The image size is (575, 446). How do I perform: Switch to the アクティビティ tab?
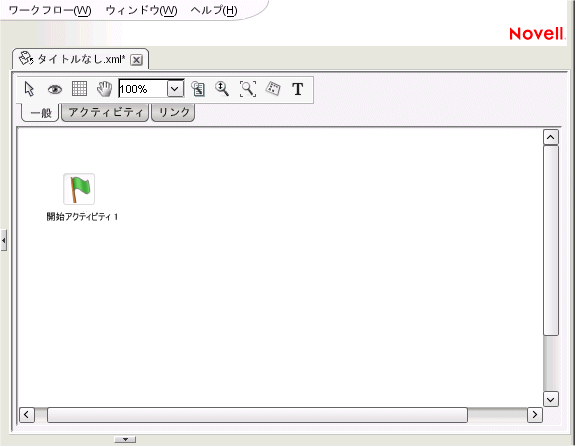click(x=105, y=112)
